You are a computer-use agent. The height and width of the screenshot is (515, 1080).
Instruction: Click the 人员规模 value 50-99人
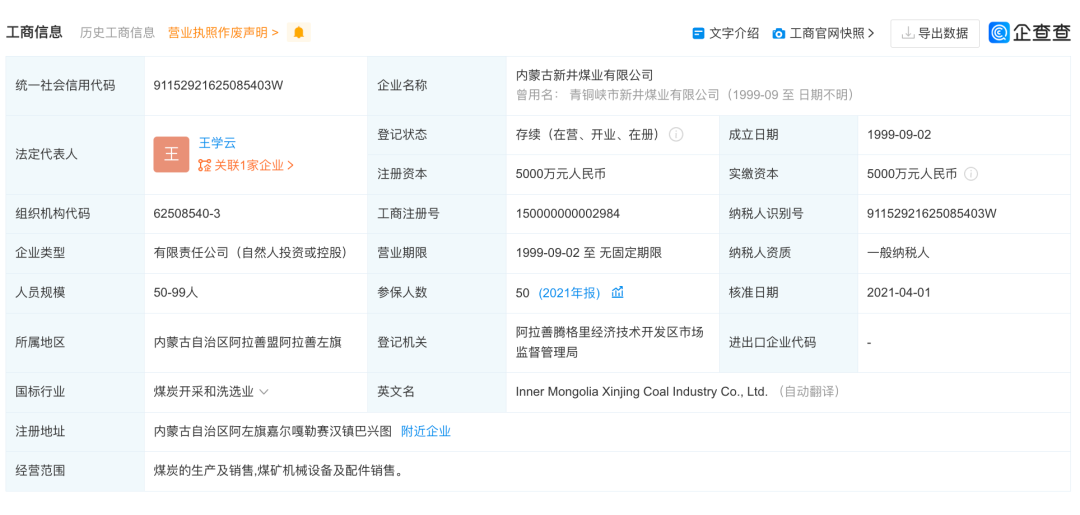(x=176, y=293)
